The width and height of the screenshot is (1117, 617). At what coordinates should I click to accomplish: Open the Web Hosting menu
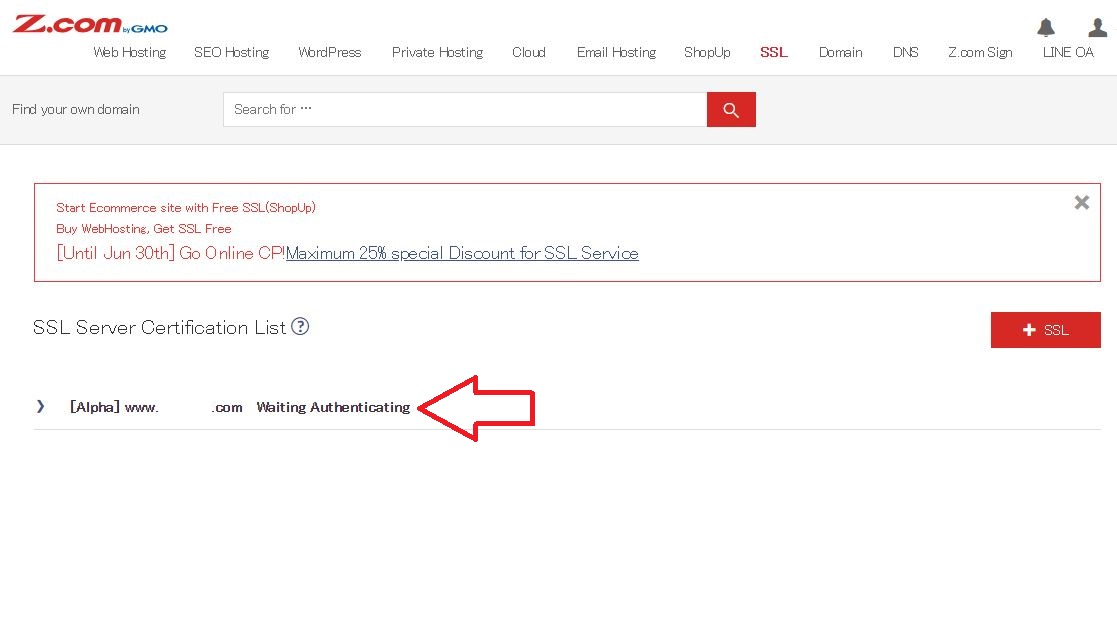pos(130,52)
